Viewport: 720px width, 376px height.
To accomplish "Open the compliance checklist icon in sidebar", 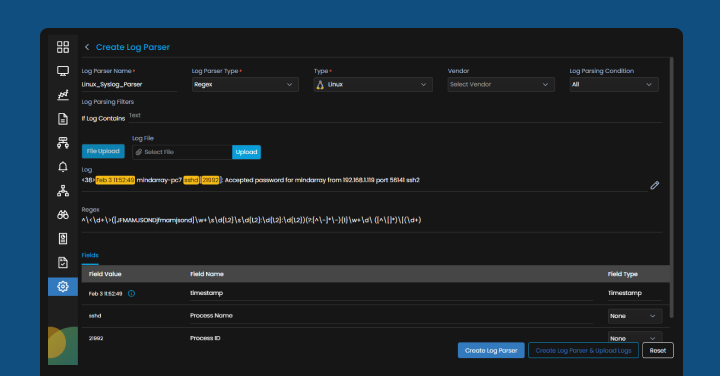I will 63,262.
